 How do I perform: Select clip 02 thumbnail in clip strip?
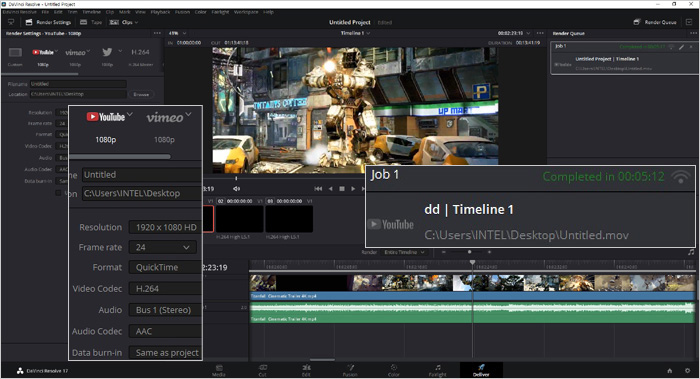[x=240, y=219]
